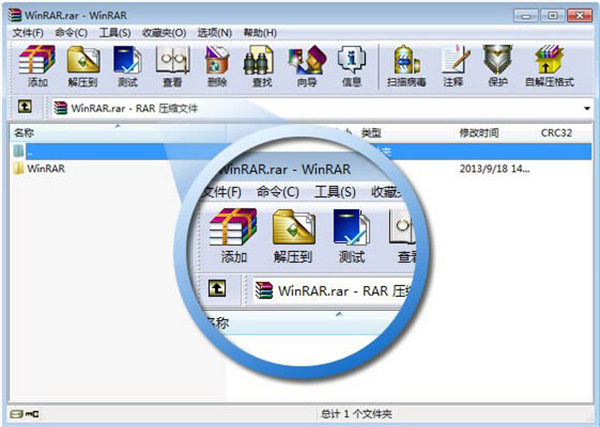Open the 工具(S) menu
600x427 pixels.
pos(115,33)
